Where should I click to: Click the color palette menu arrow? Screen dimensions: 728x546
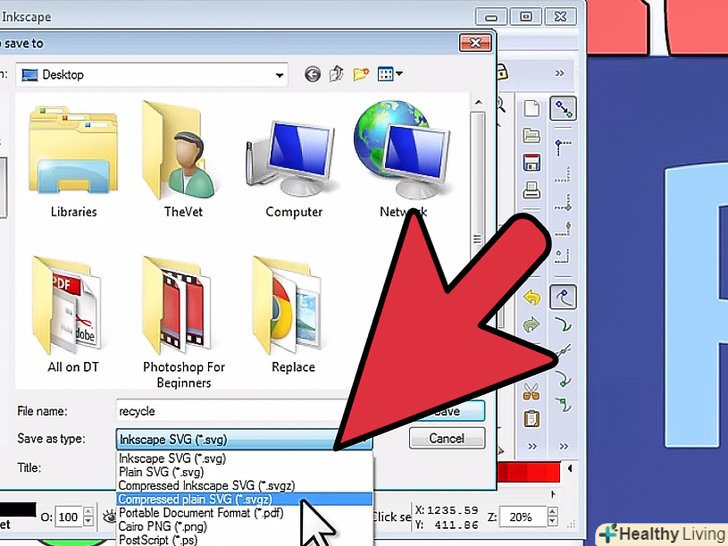[570, 468]
